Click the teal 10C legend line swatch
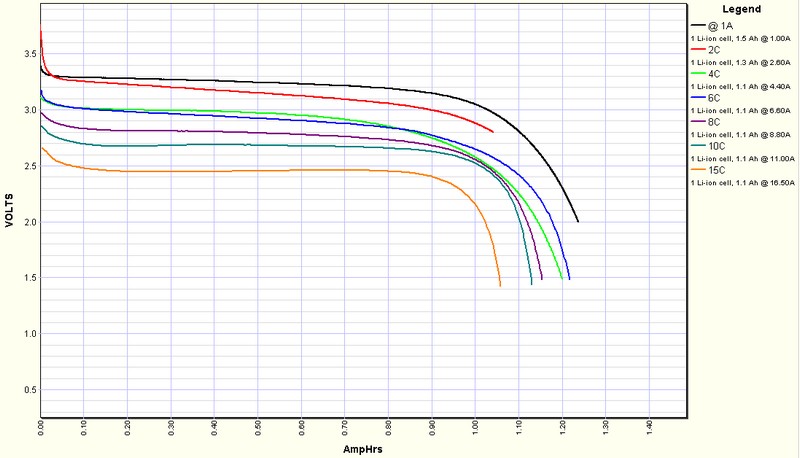The width and height of the screenshot is (800, 458). coord(698,146)
